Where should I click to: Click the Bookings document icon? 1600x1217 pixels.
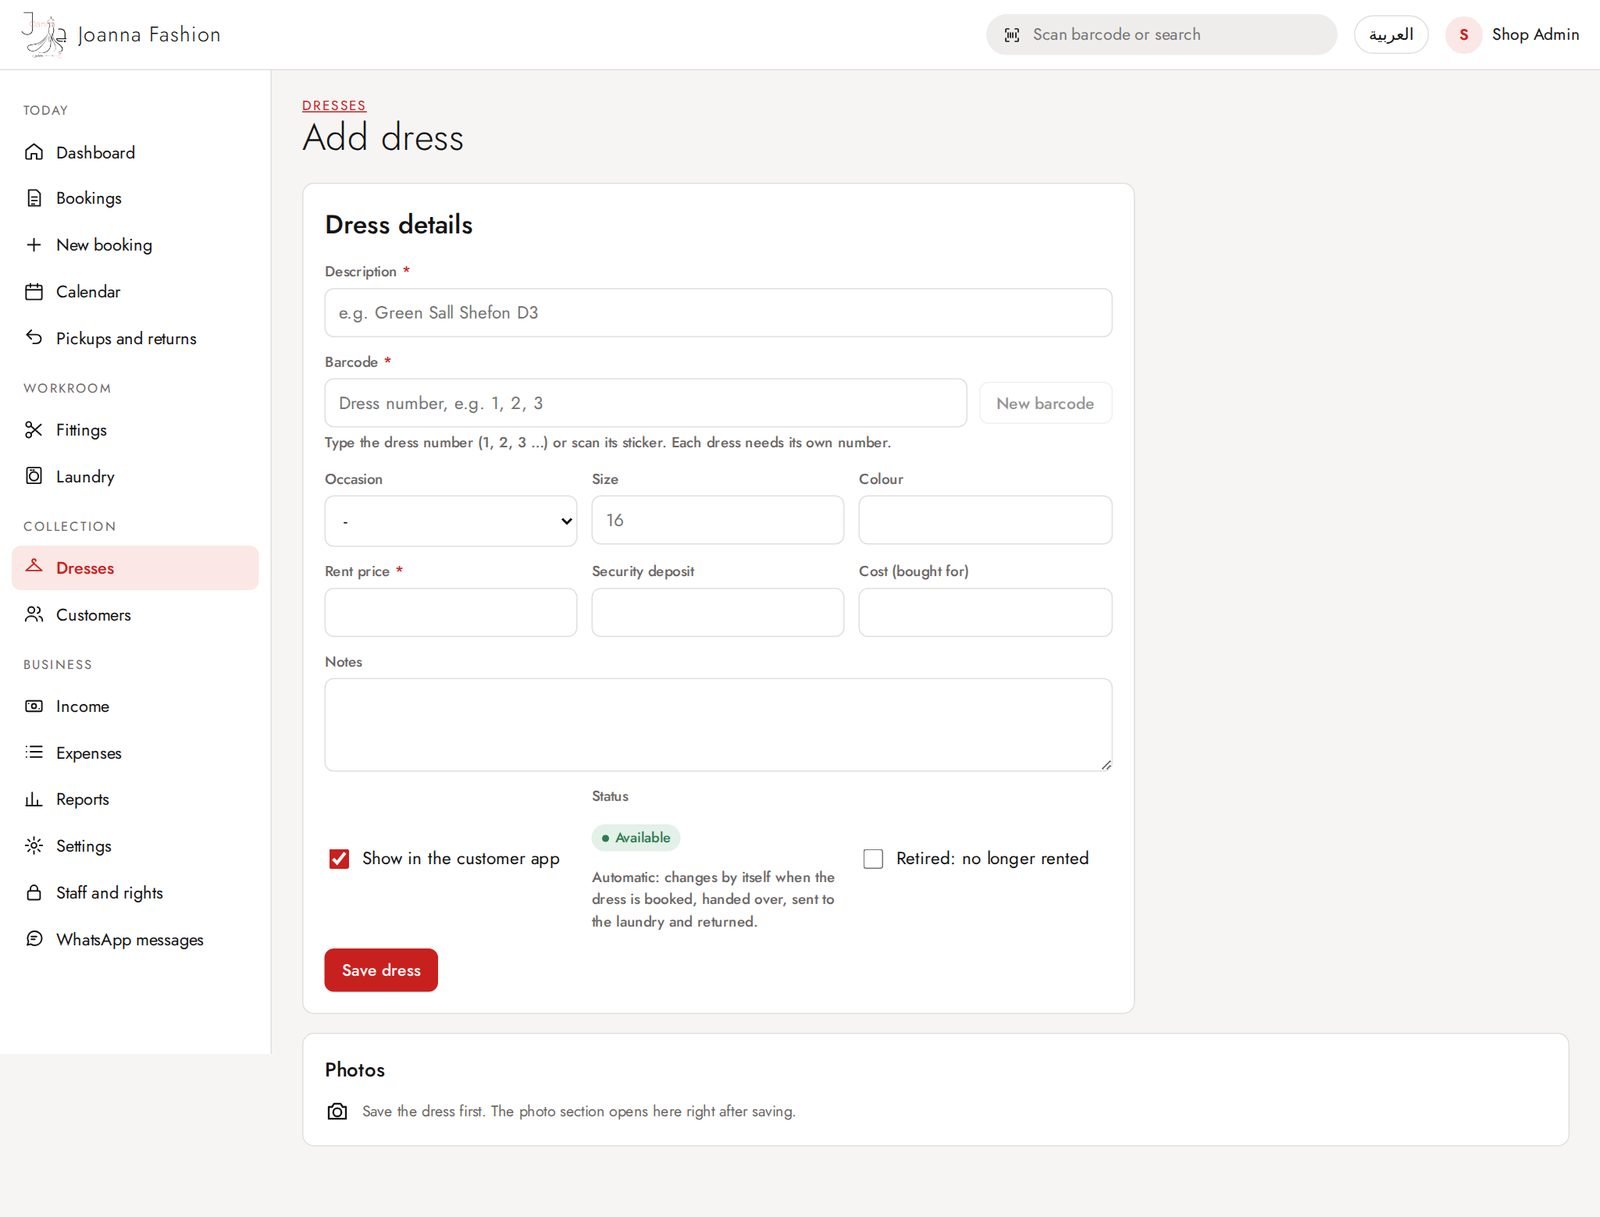coord(34,198)
